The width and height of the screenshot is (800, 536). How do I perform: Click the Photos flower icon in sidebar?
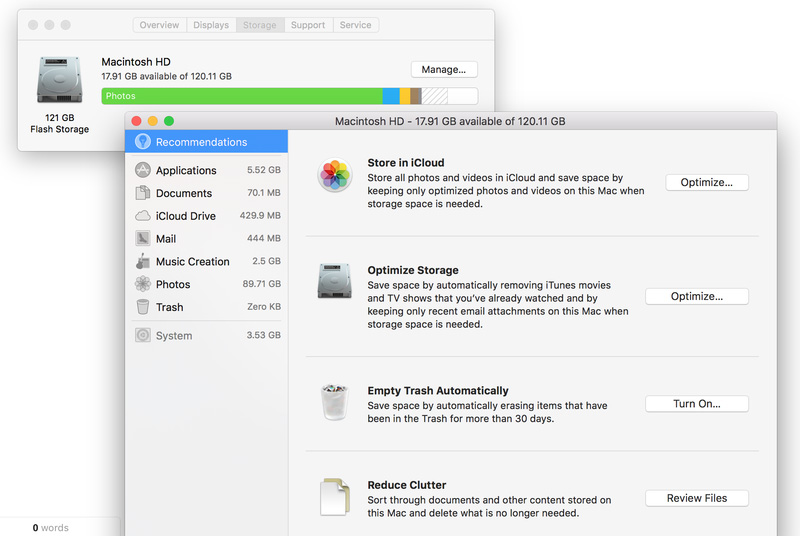click(x=142, y=285)
